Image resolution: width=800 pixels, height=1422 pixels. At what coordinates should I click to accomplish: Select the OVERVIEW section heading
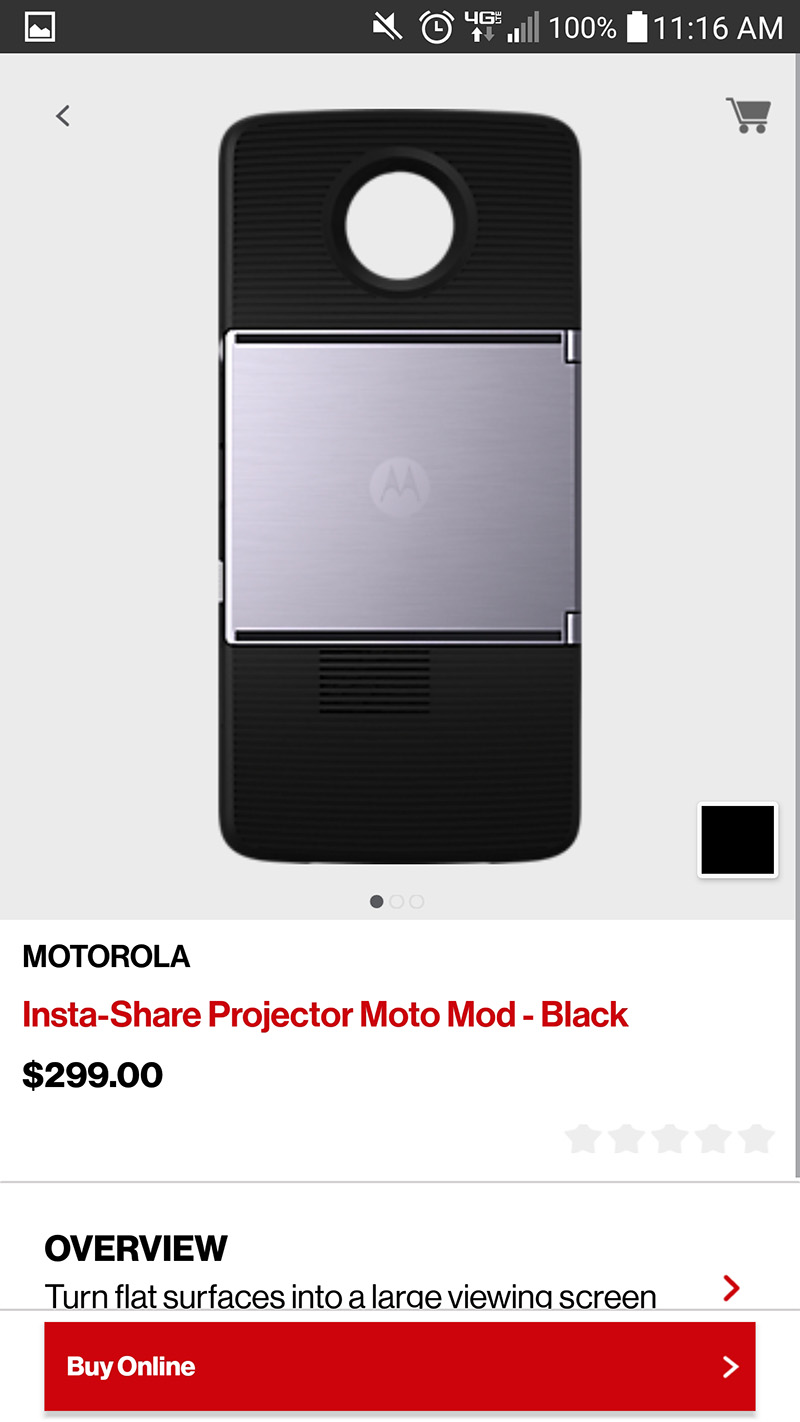pyautogui.click(x=134, y=1248)
